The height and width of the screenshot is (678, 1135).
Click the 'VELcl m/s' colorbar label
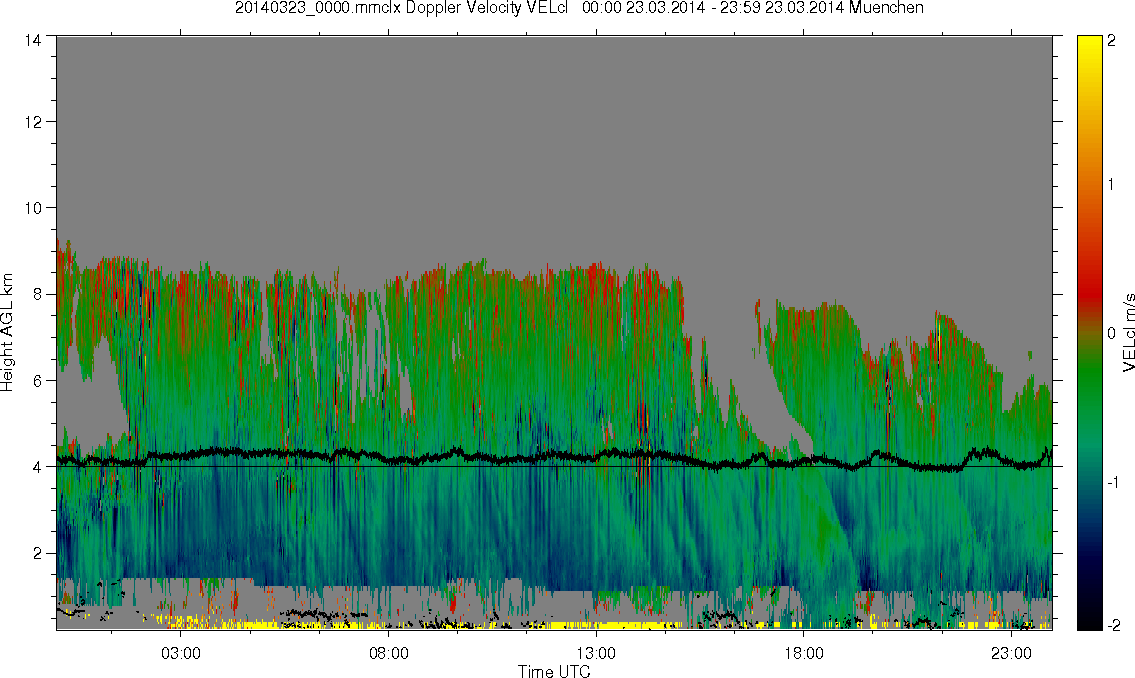(x=1128, y=333)
